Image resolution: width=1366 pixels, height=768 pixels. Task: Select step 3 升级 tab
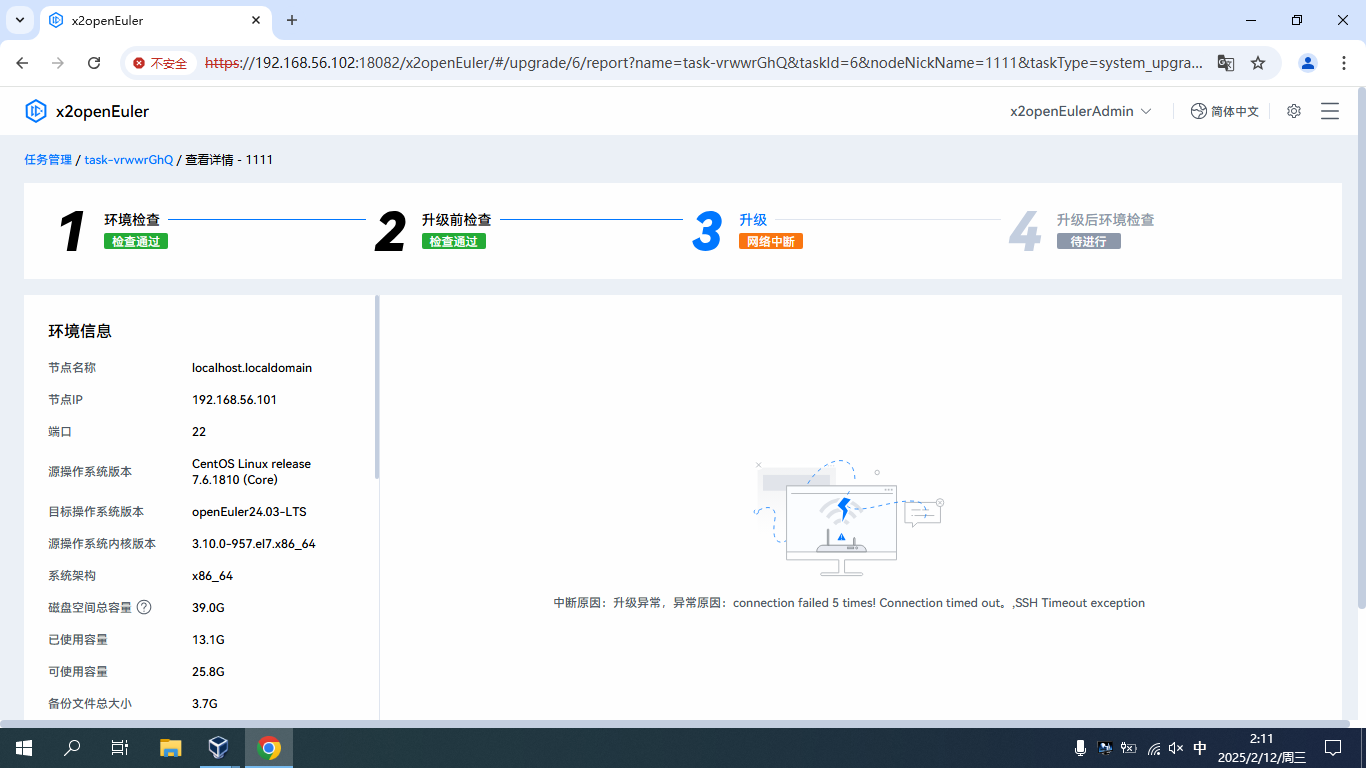click(x=752, y=220)
